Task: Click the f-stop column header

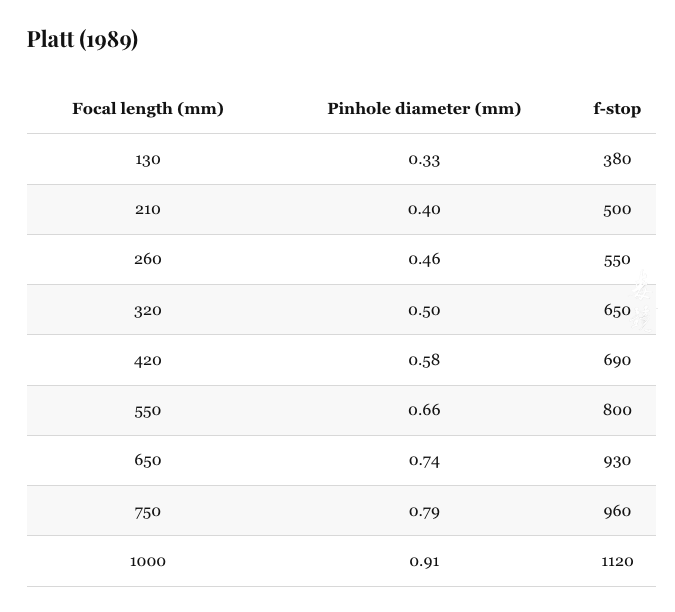Action: tap(617, 108)
